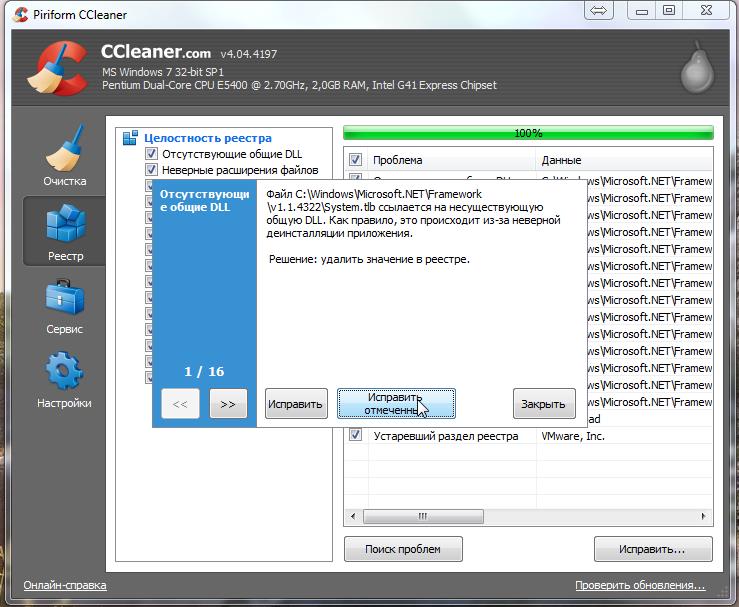This screenshot has height=607, width=739.
Task: Uncheck the Неверные расширения файлов checkbox
Action: [152, 170]
